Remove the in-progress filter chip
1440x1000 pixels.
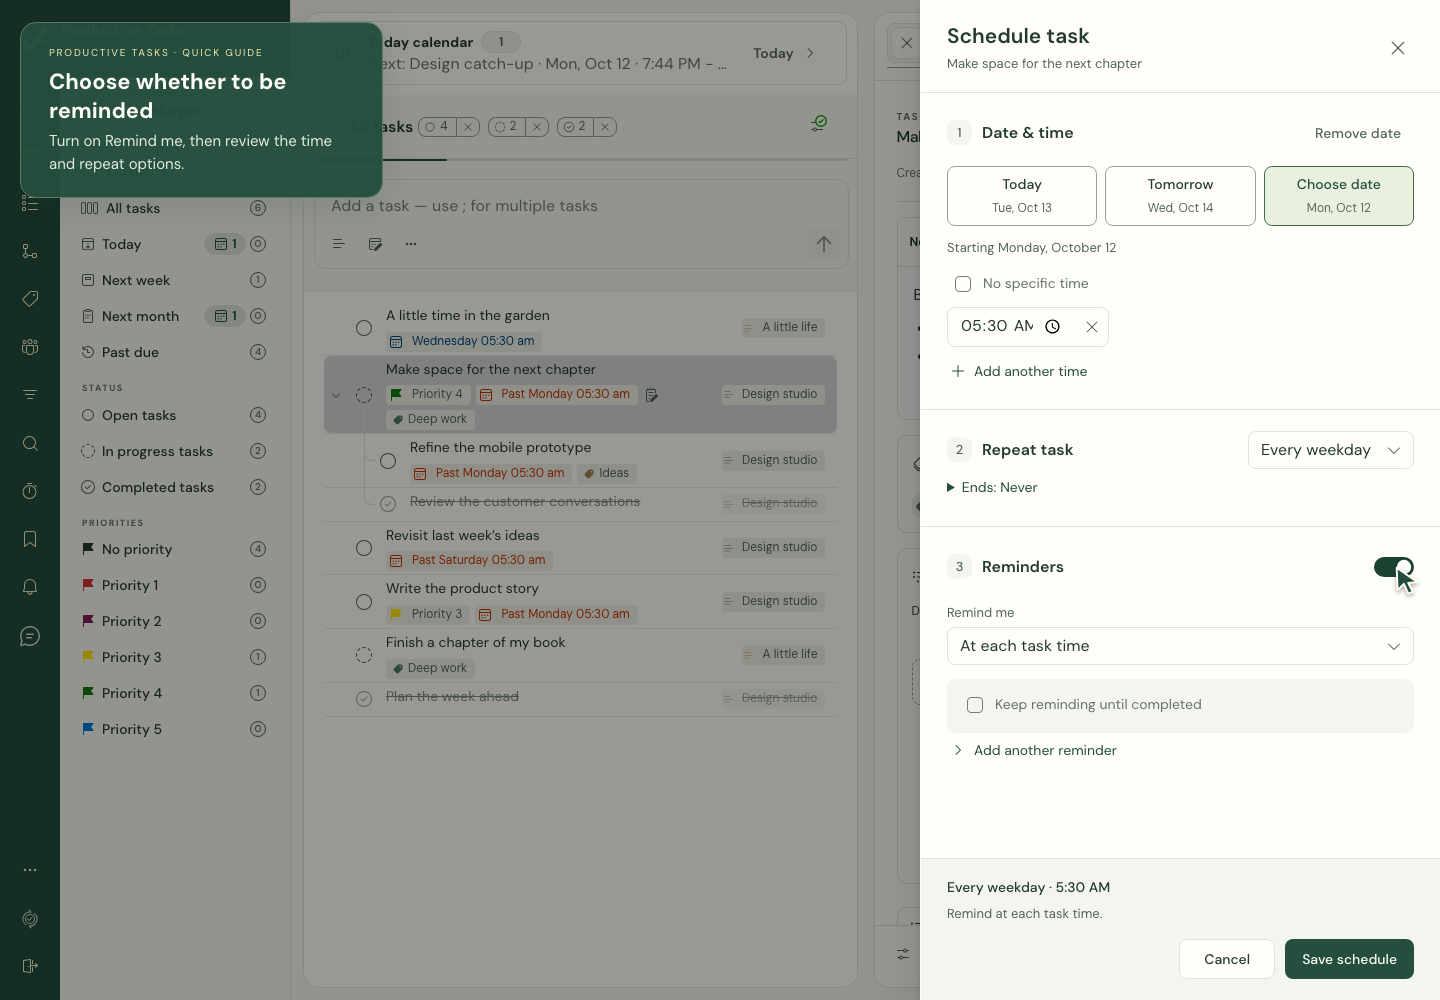coord(537,127)
